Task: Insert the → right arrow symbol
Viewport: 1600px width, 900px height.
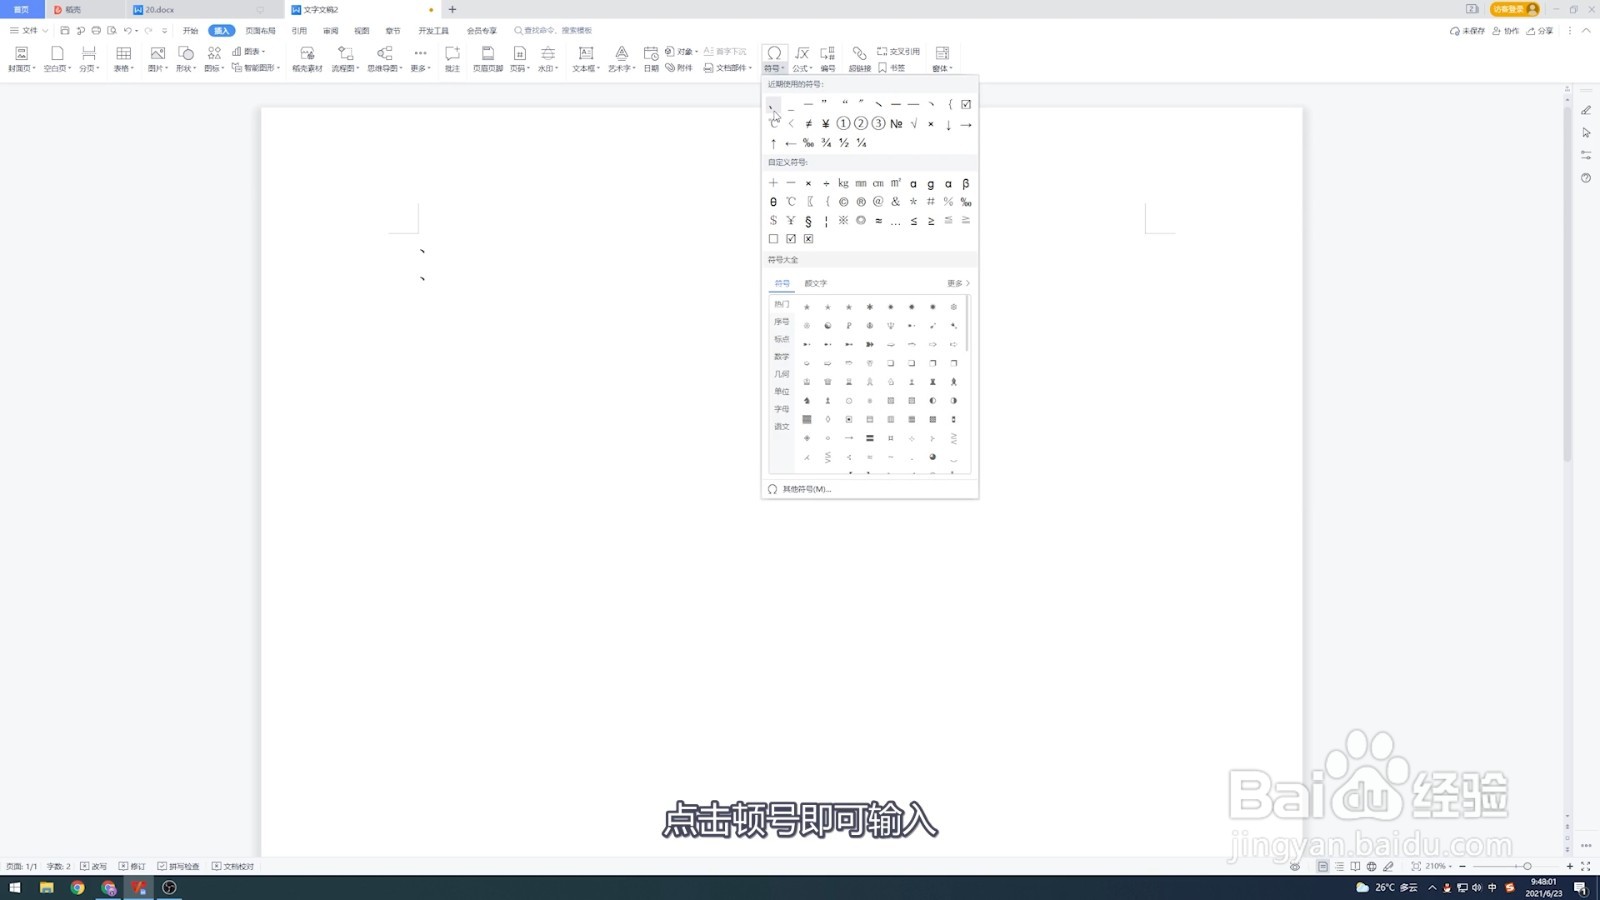Action: 966,124
